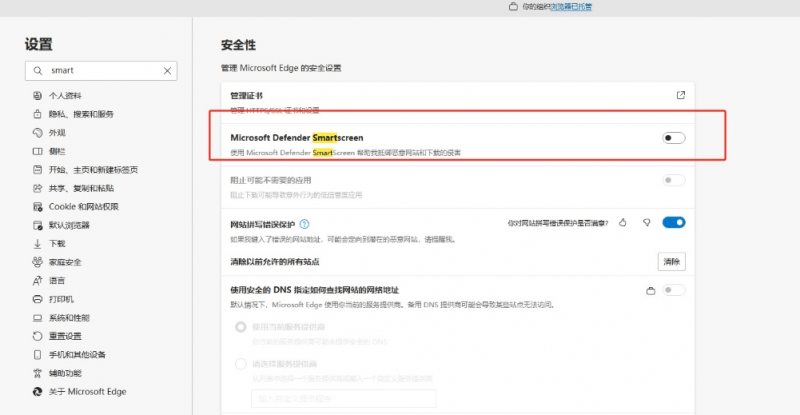Open external link icon for 管理证书
Screen dimensions: 800x415
click(681, 95)
